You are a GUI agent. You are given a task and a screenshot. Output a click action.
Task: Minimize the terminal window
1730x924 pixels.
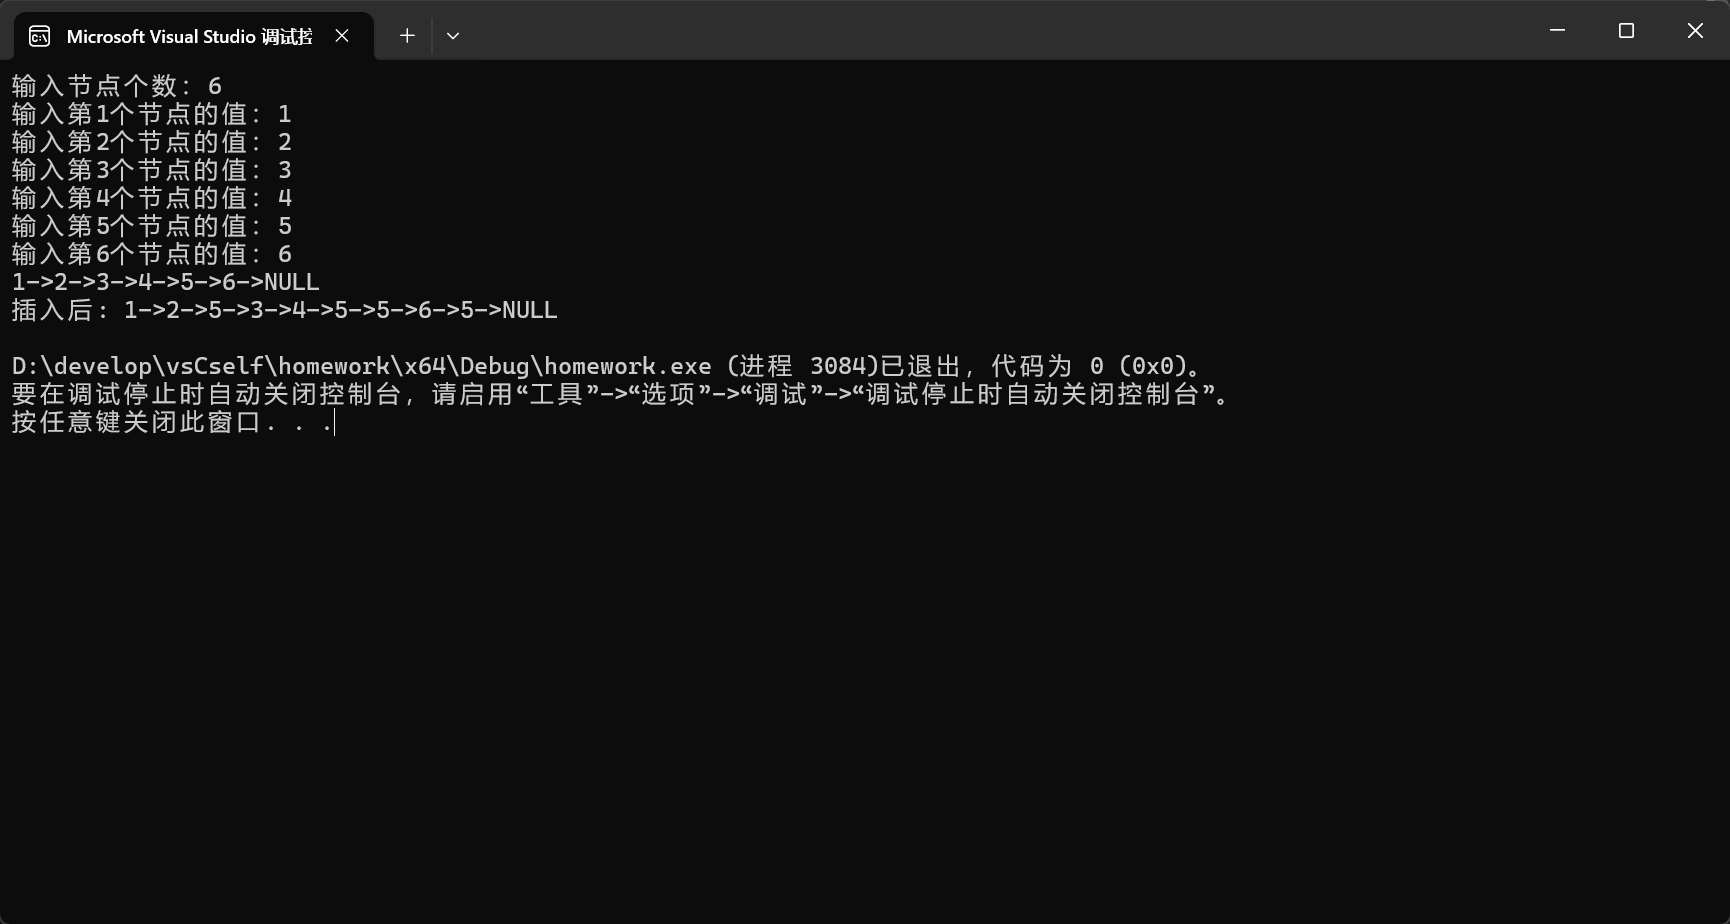[x=1557, y=30]
